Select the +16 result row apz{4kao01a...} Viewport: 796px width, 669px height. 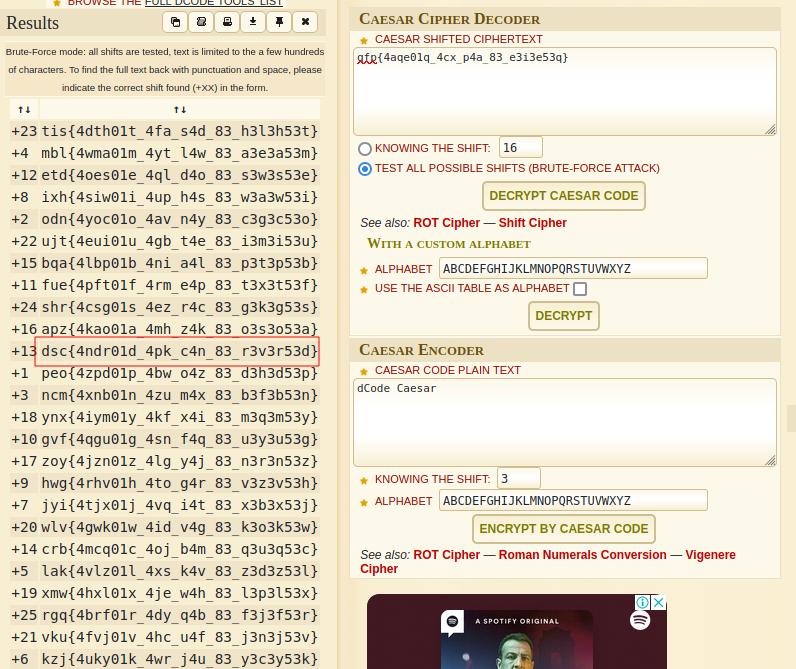[164, 329]
